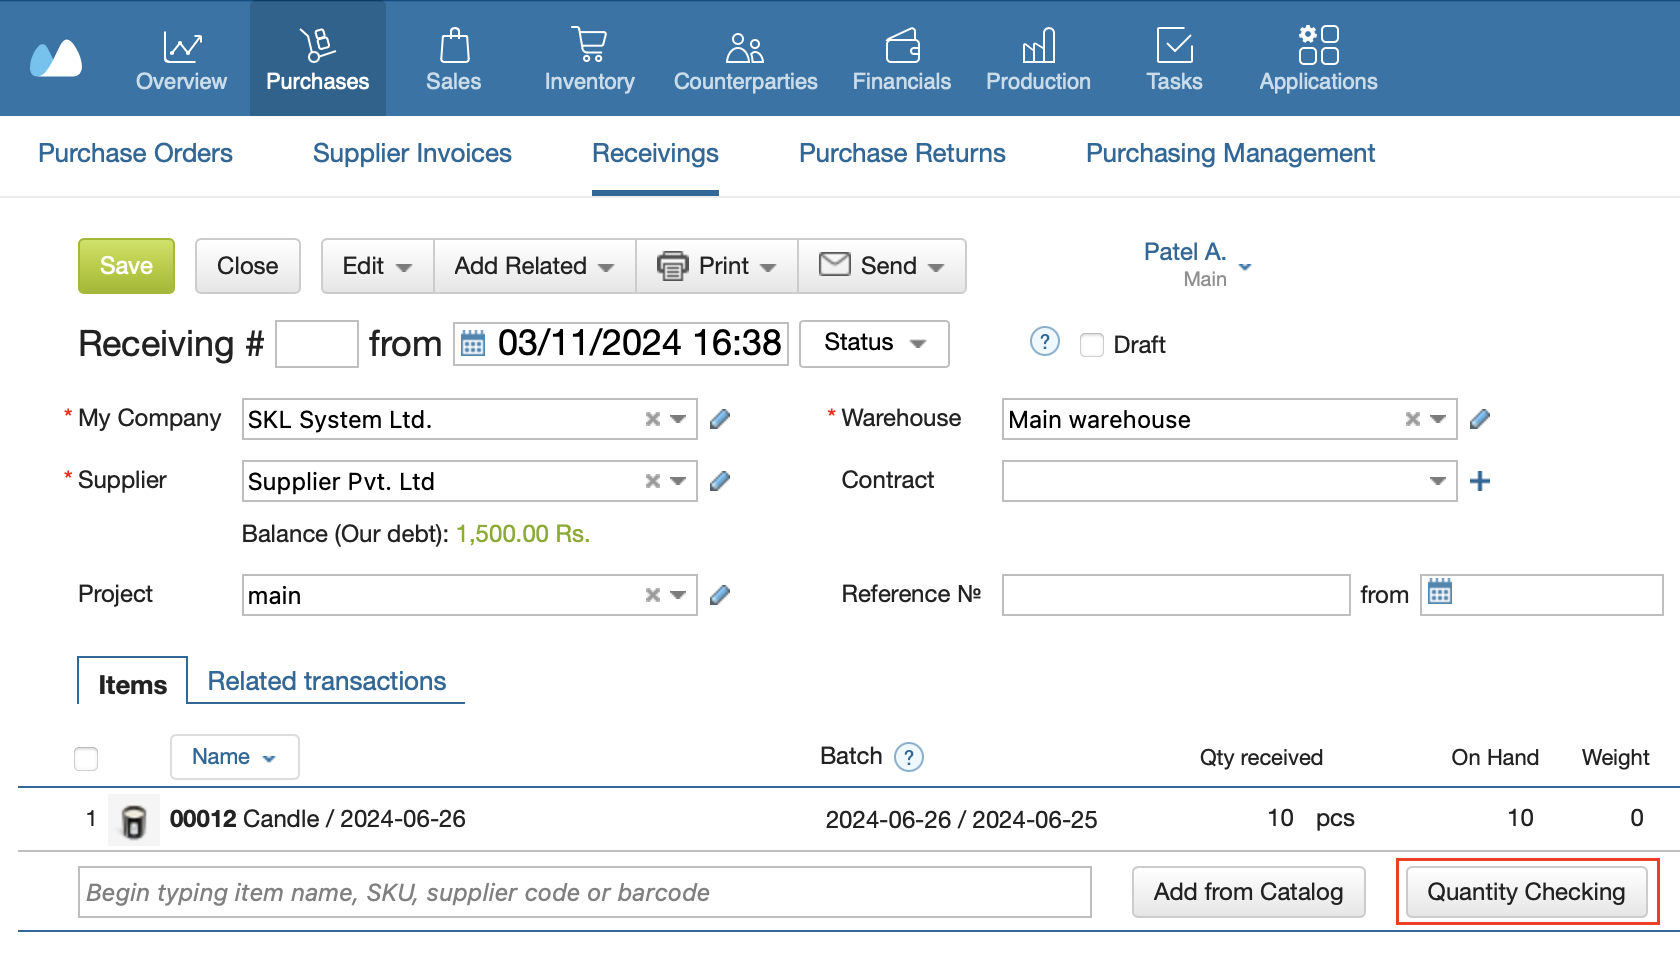Edit My Company with pencil icon
Image resolution: width=1680 pixels, height=958 pixels.
point(719,419)
